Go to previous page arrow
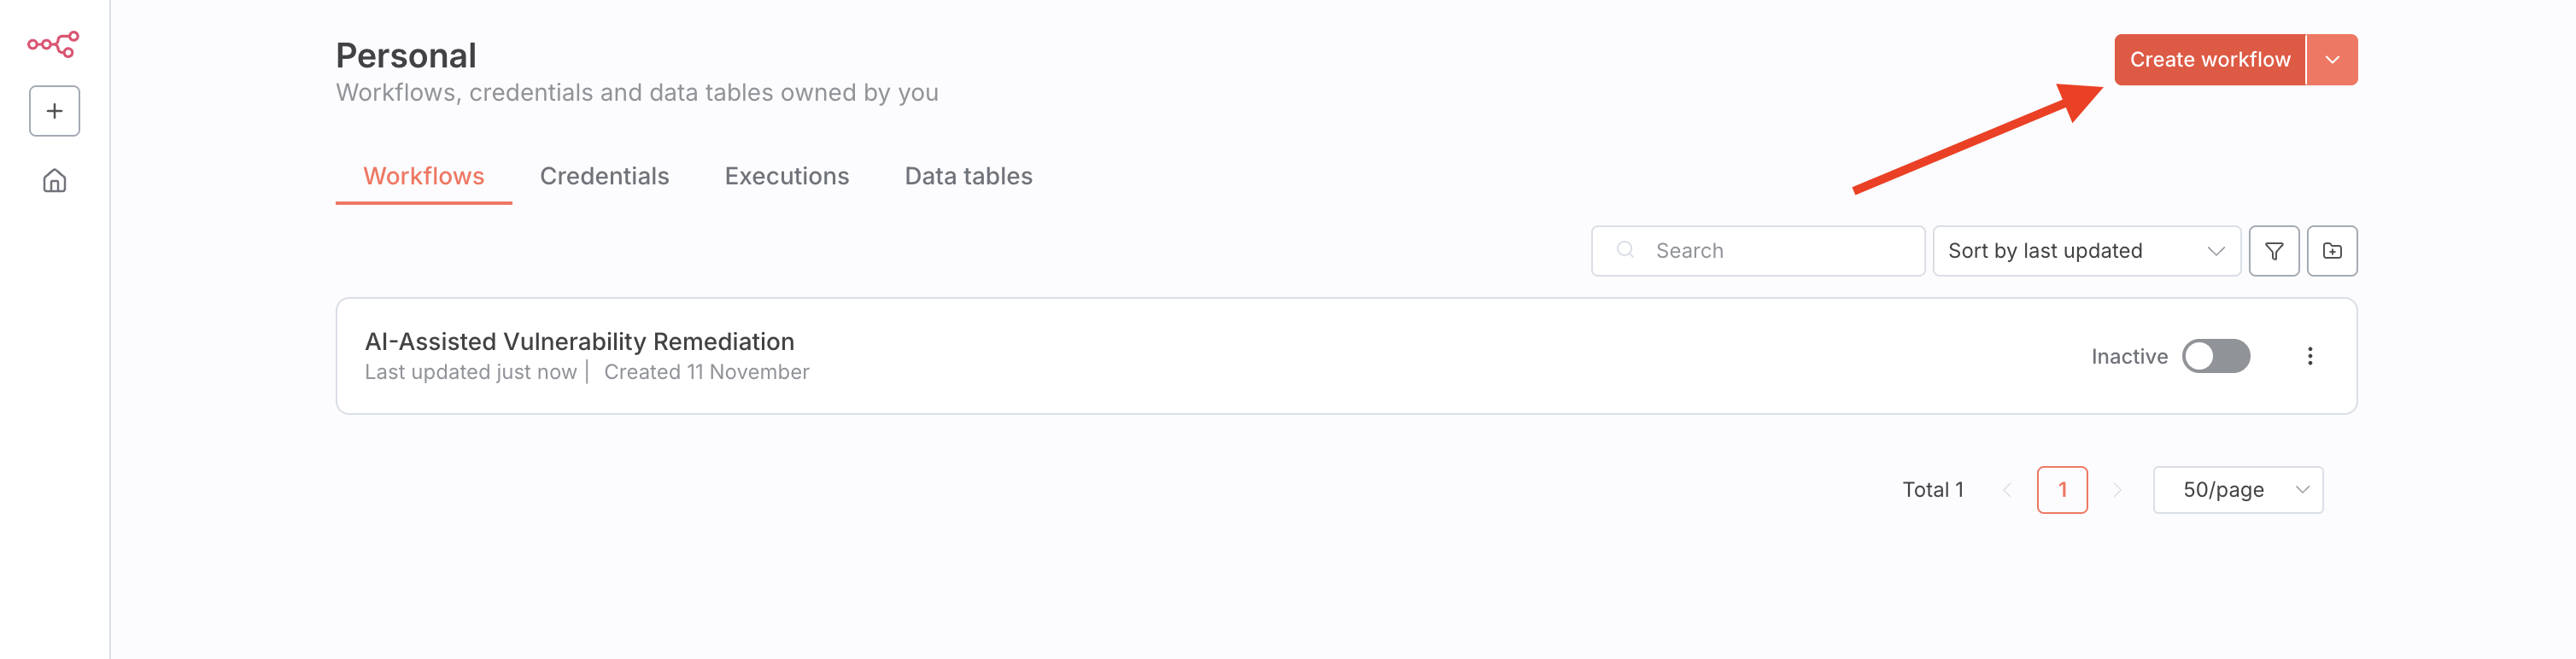This screenshot has height=659, width=2576. tap(2006, 490)
